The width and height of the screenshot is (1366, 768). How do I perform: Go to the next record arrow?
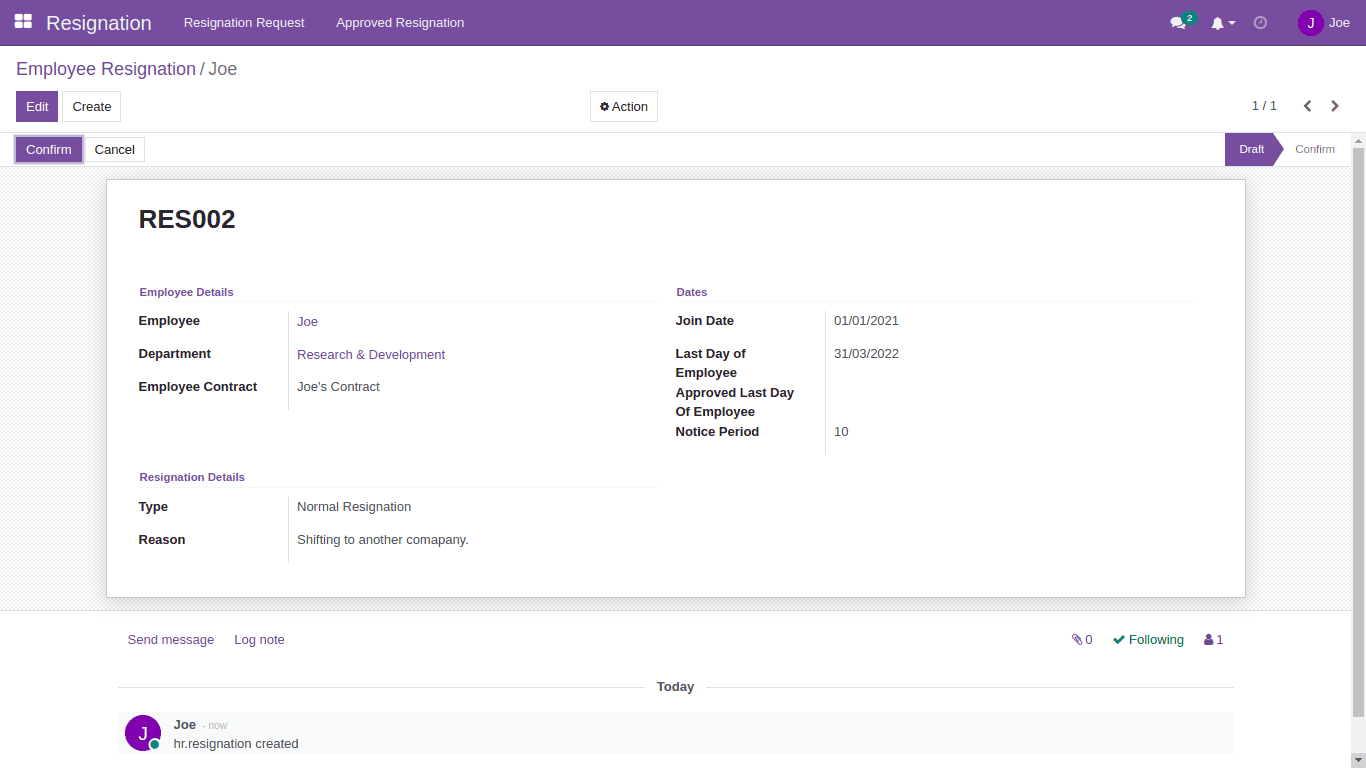pos(1334,105)
